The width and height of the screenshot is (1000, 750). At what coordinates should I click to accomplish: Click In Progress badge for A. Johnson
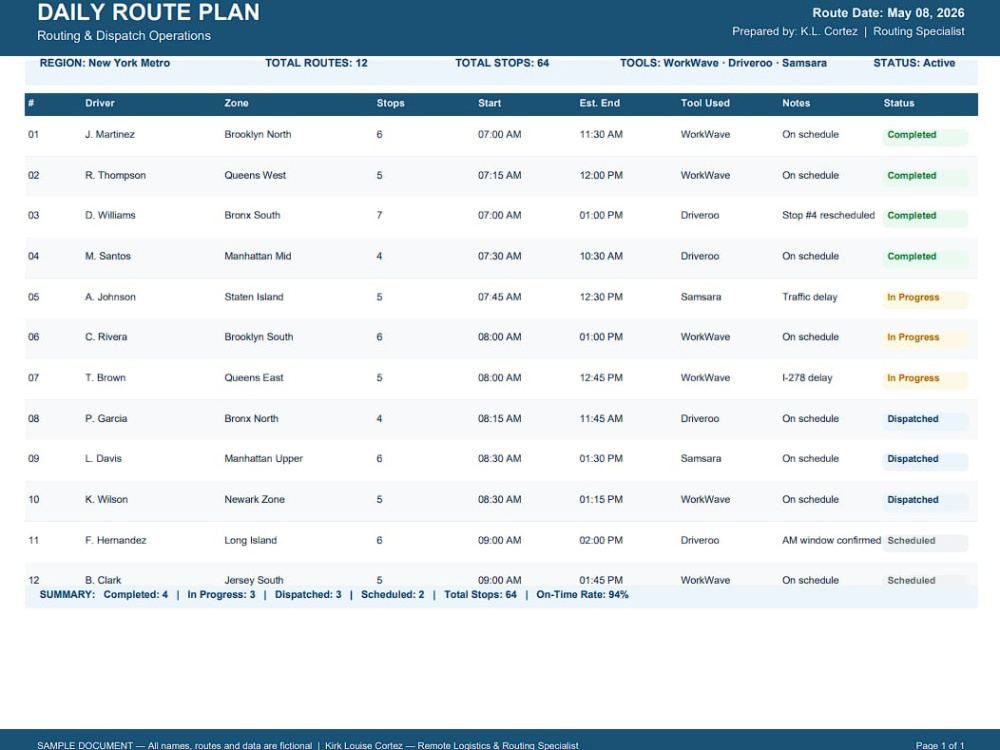tap(925, 298)
